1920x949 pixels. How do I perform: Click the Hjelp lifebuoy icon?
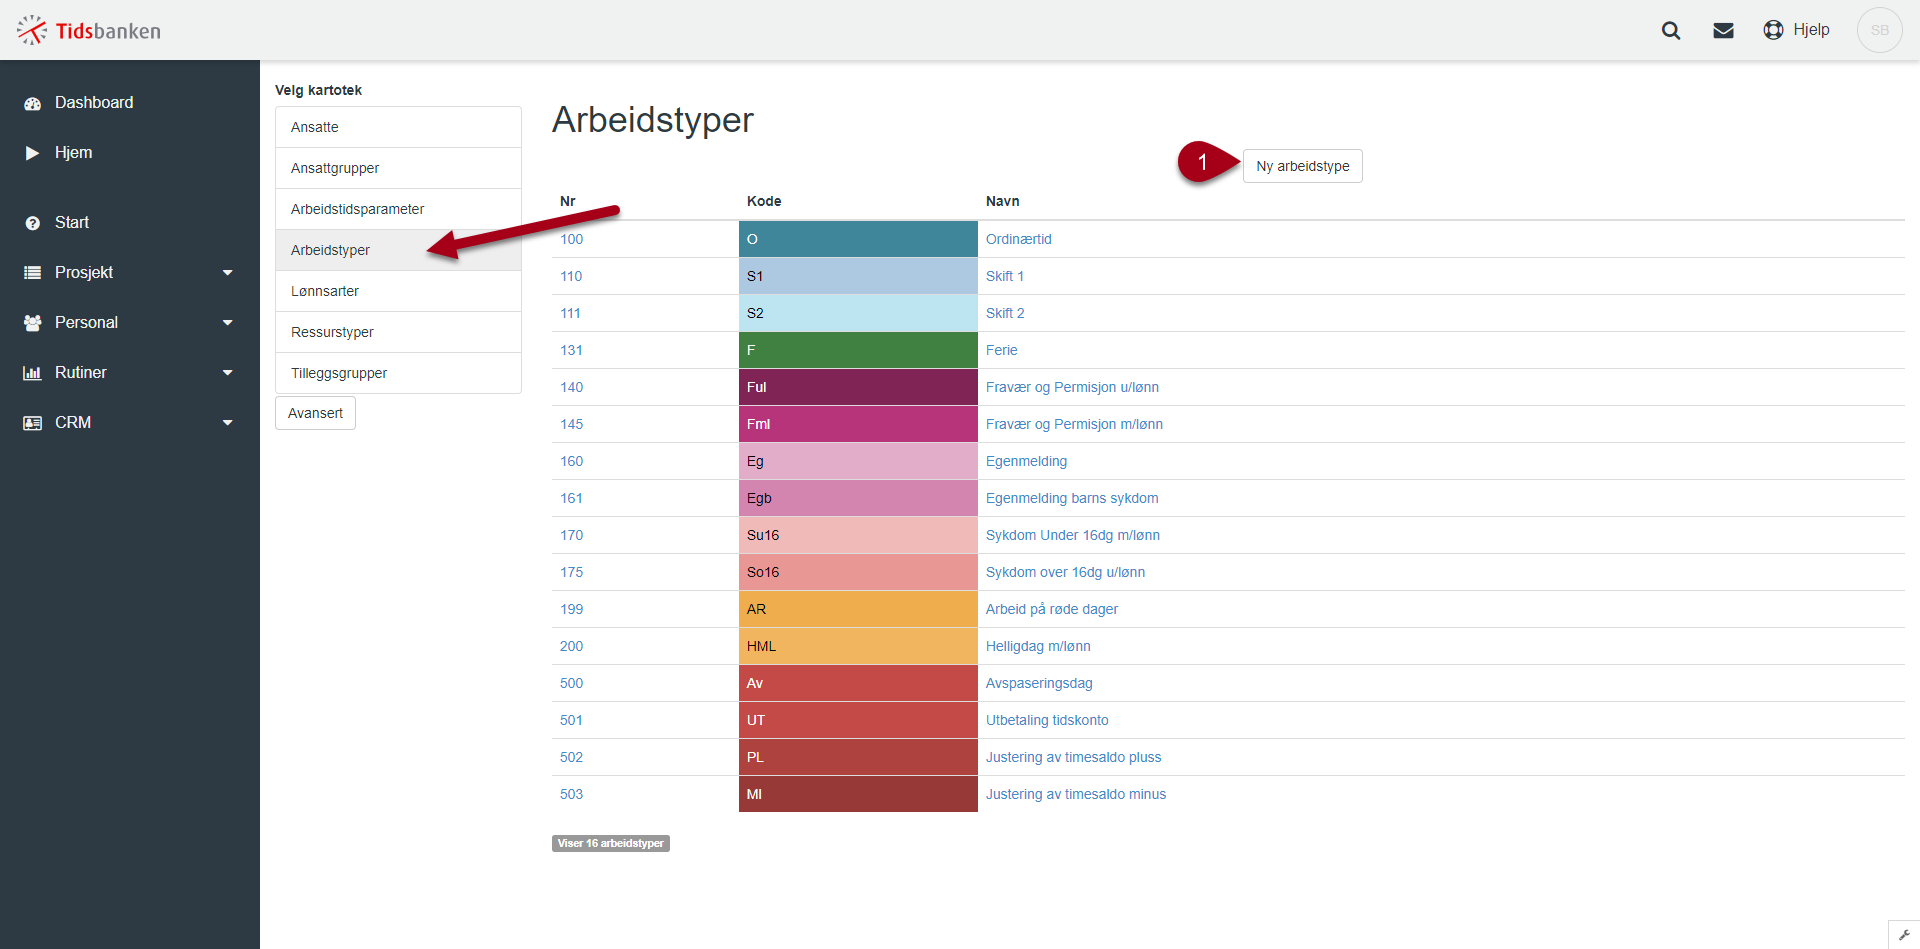tap(1773, 30)
